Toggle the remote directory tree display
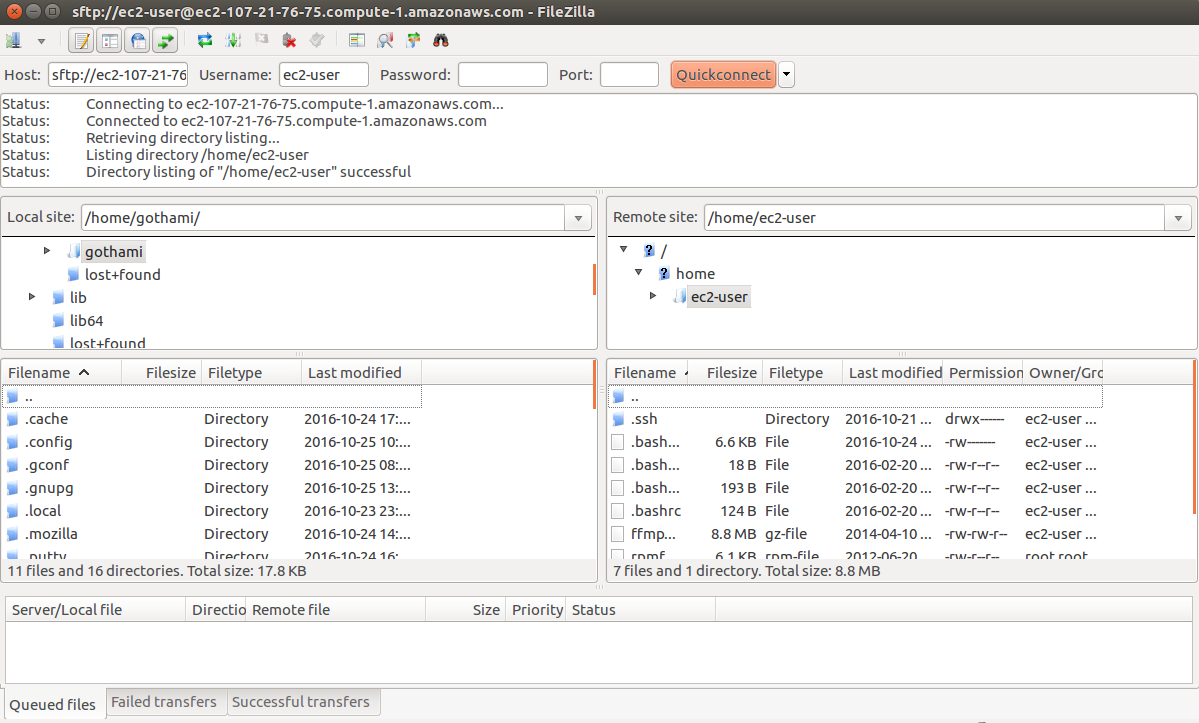 (138, 41)
